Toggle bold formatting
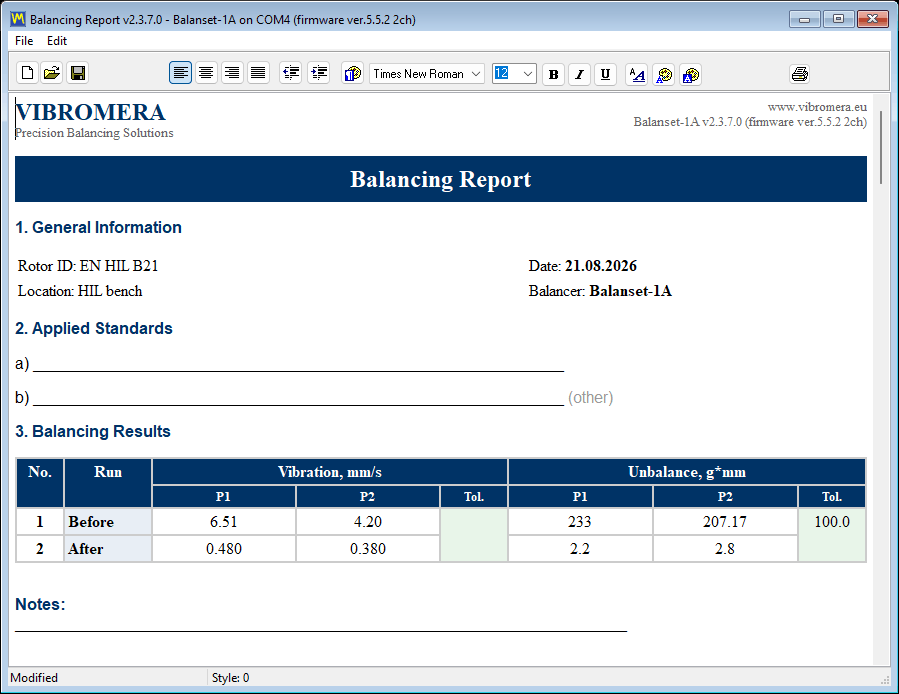 tap(553, 74)
